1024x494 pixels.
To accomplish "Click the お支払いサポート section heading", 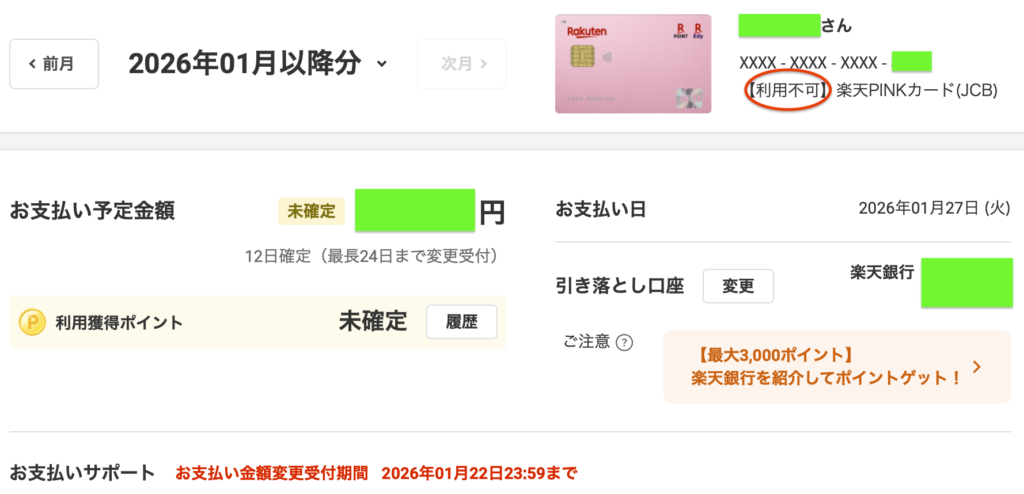I will 82,472.
